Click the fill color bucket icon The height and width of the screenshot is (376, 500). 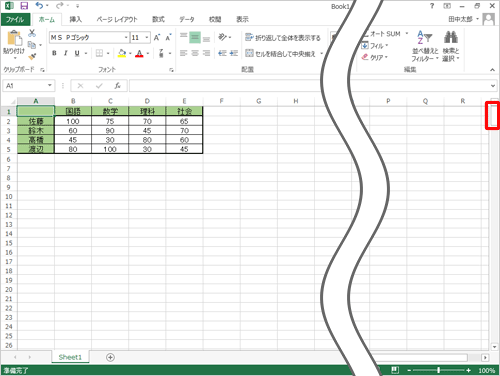click(x=122, y=53)
